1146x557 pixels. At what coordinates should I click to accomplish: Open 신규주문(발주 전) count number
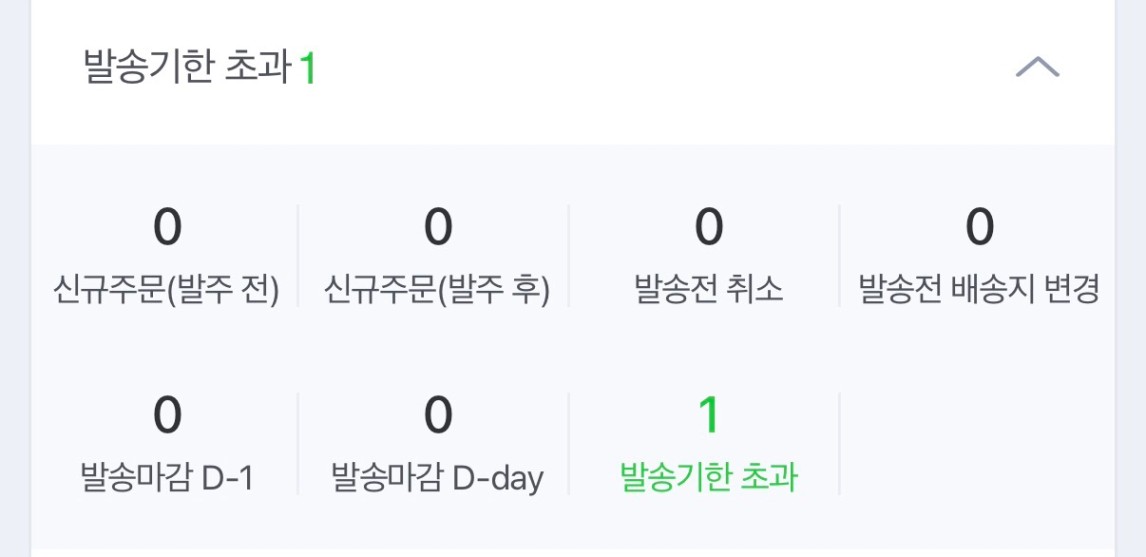(x=167, y=228)
